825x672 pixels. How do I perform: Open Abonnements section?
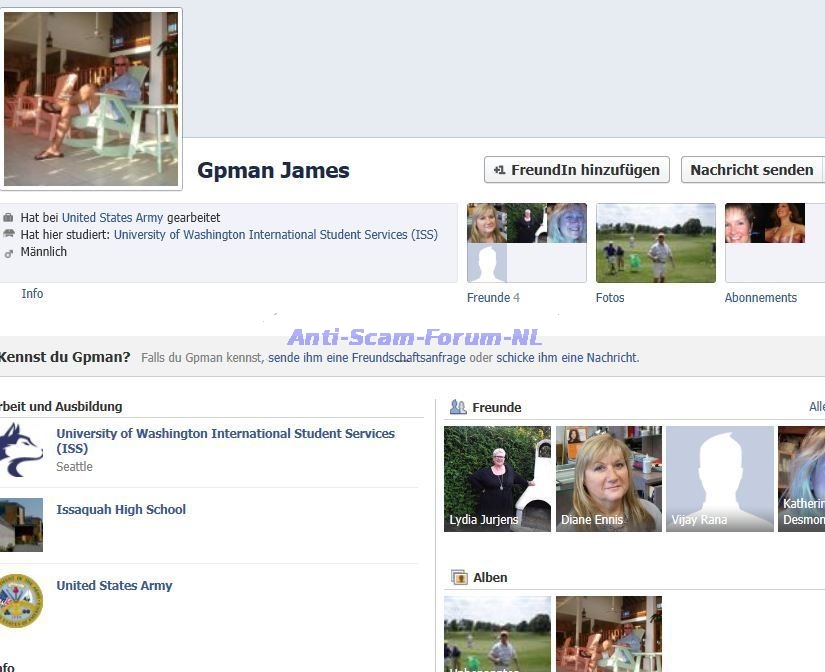[x=765, y=243]
